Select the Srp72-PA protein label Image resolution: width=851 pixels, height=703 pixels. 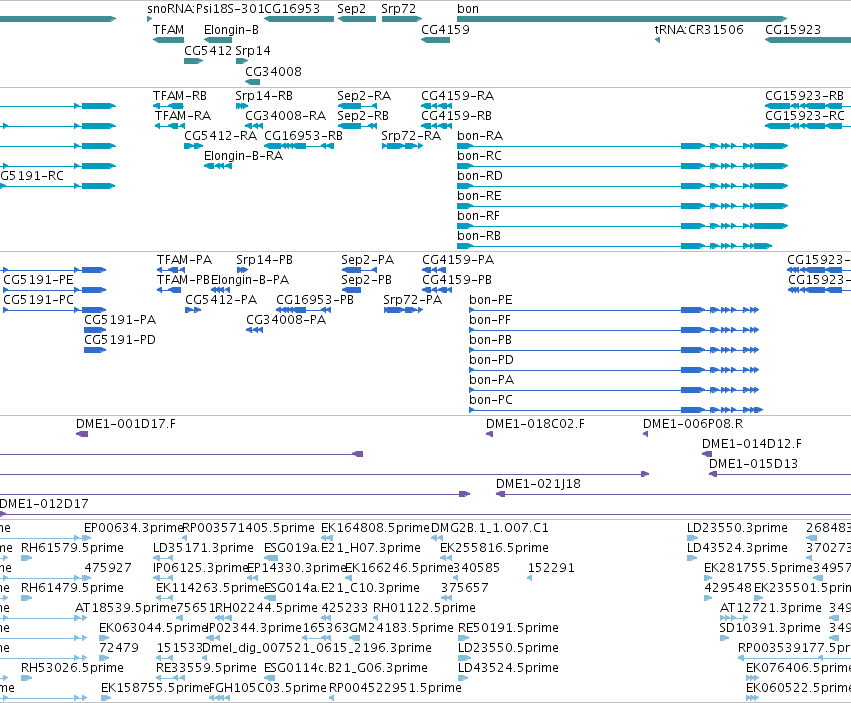click(412, 300)
